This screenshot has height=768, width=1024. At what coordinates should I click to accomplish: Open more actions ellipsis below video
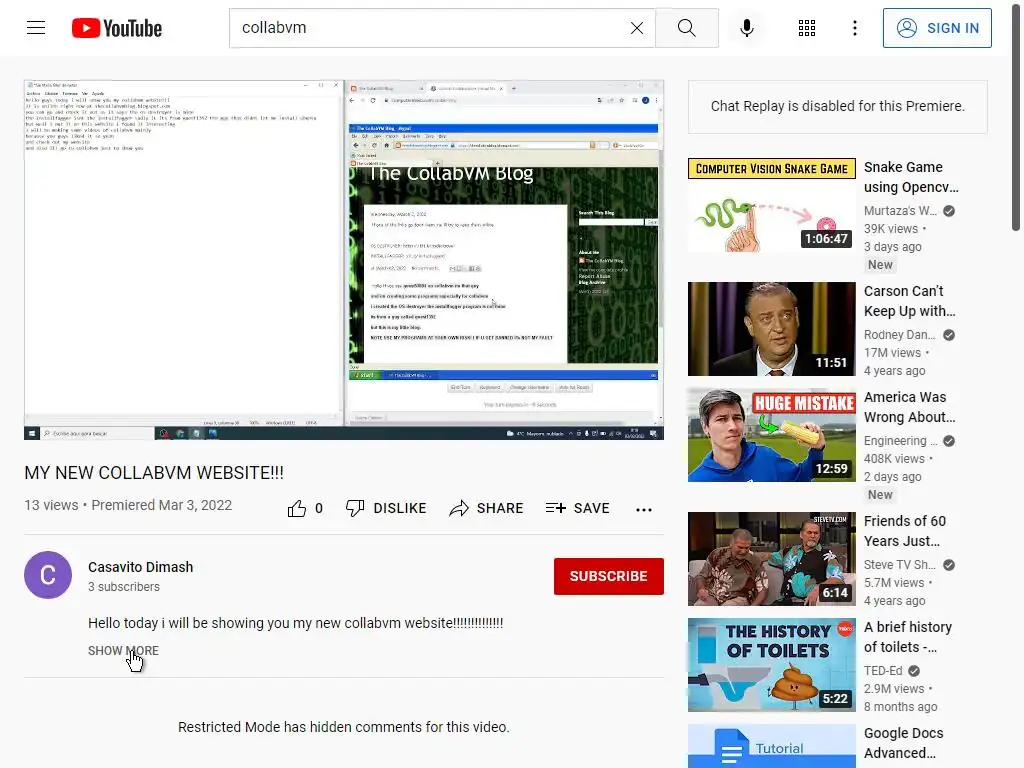[x=643, y=509]
